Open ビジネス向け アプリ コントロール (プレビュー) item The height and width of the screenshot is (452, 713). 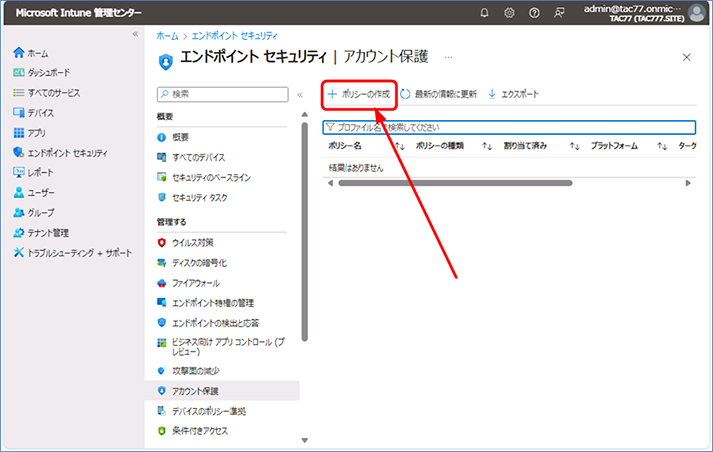tap(222, 347)
